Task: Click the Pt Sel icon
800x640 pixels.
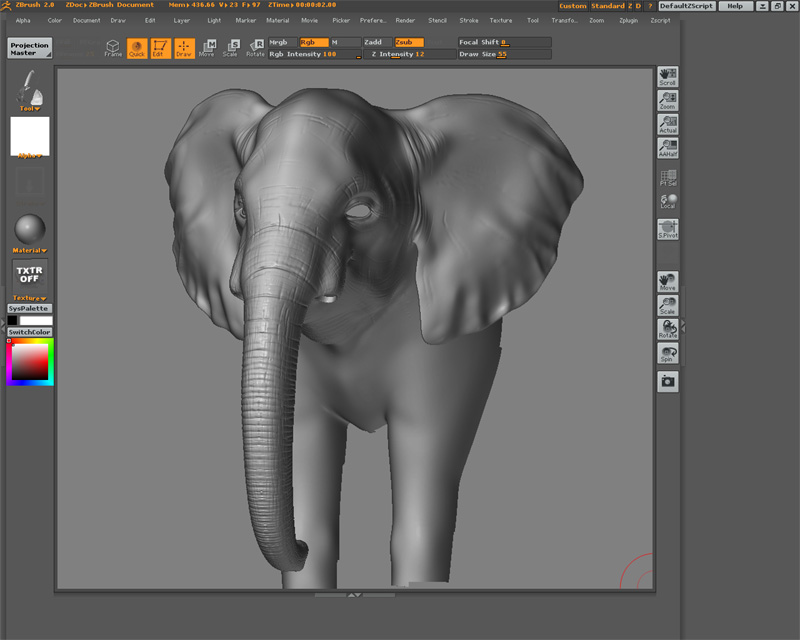Action: point(668,178)
